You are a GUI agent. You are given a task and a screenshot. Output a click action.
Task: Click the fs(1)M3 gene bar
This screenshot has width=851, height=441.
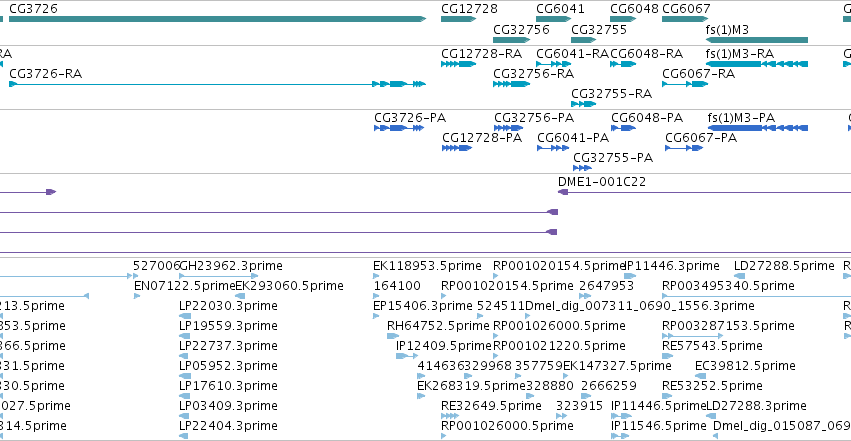coord(757,40)
